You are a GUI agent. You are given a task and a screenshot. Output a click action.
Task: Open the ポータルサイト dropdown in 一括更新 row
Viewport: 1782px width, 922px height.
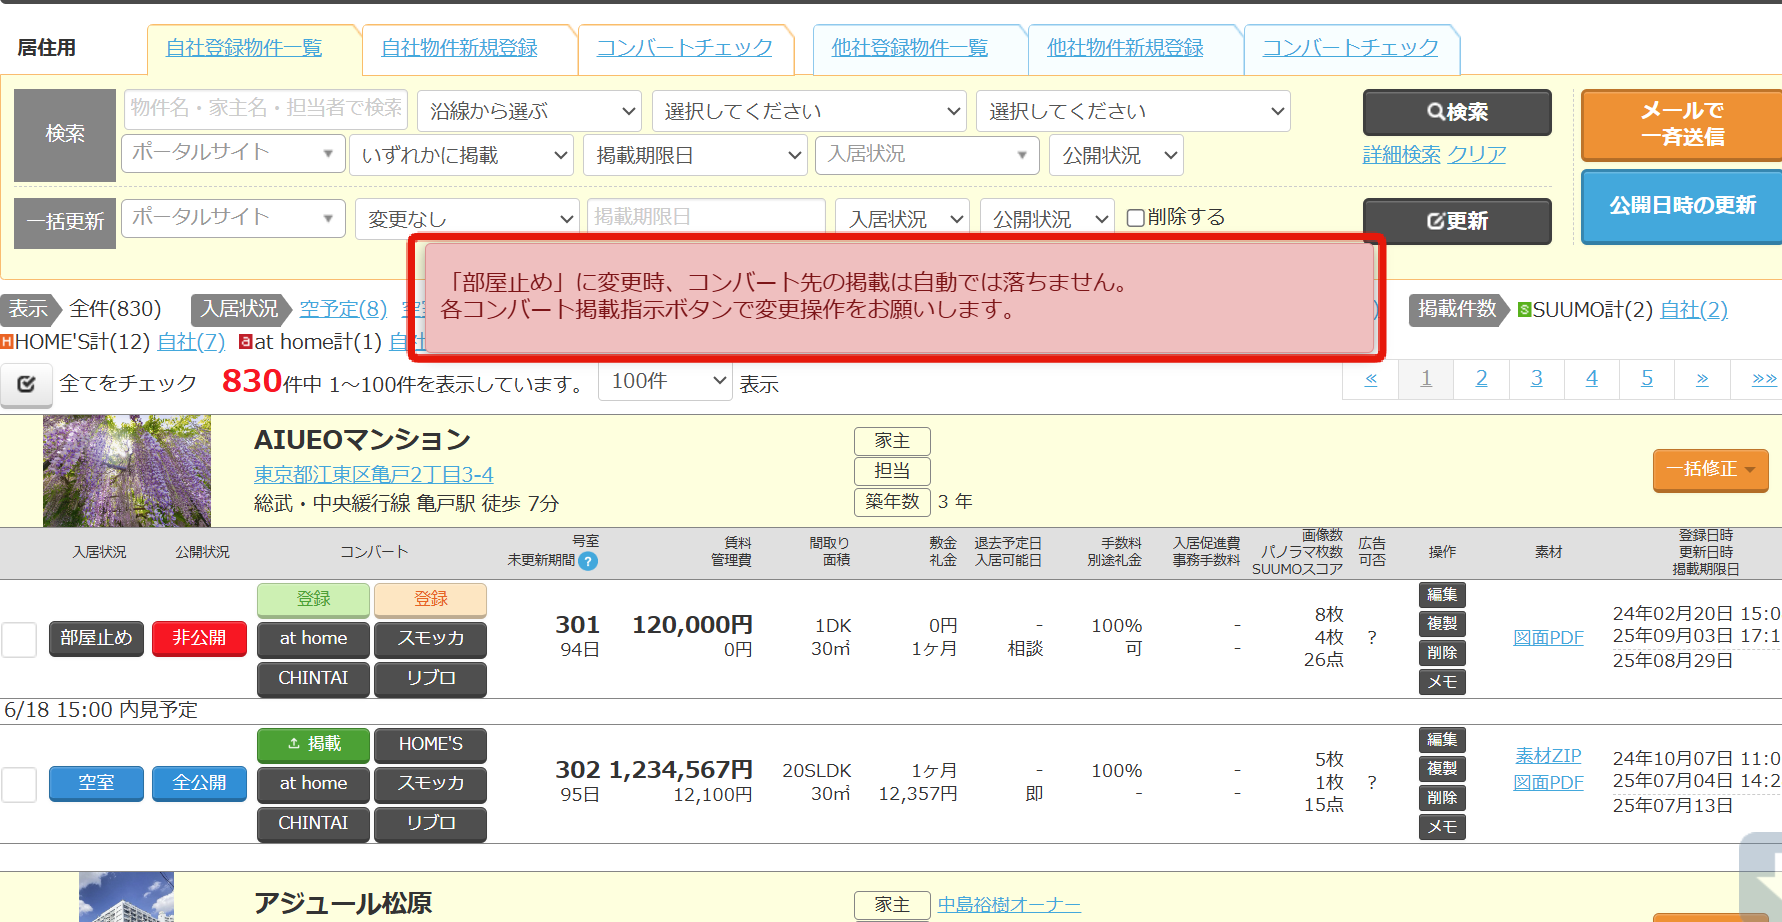click(x=233, y=218)
